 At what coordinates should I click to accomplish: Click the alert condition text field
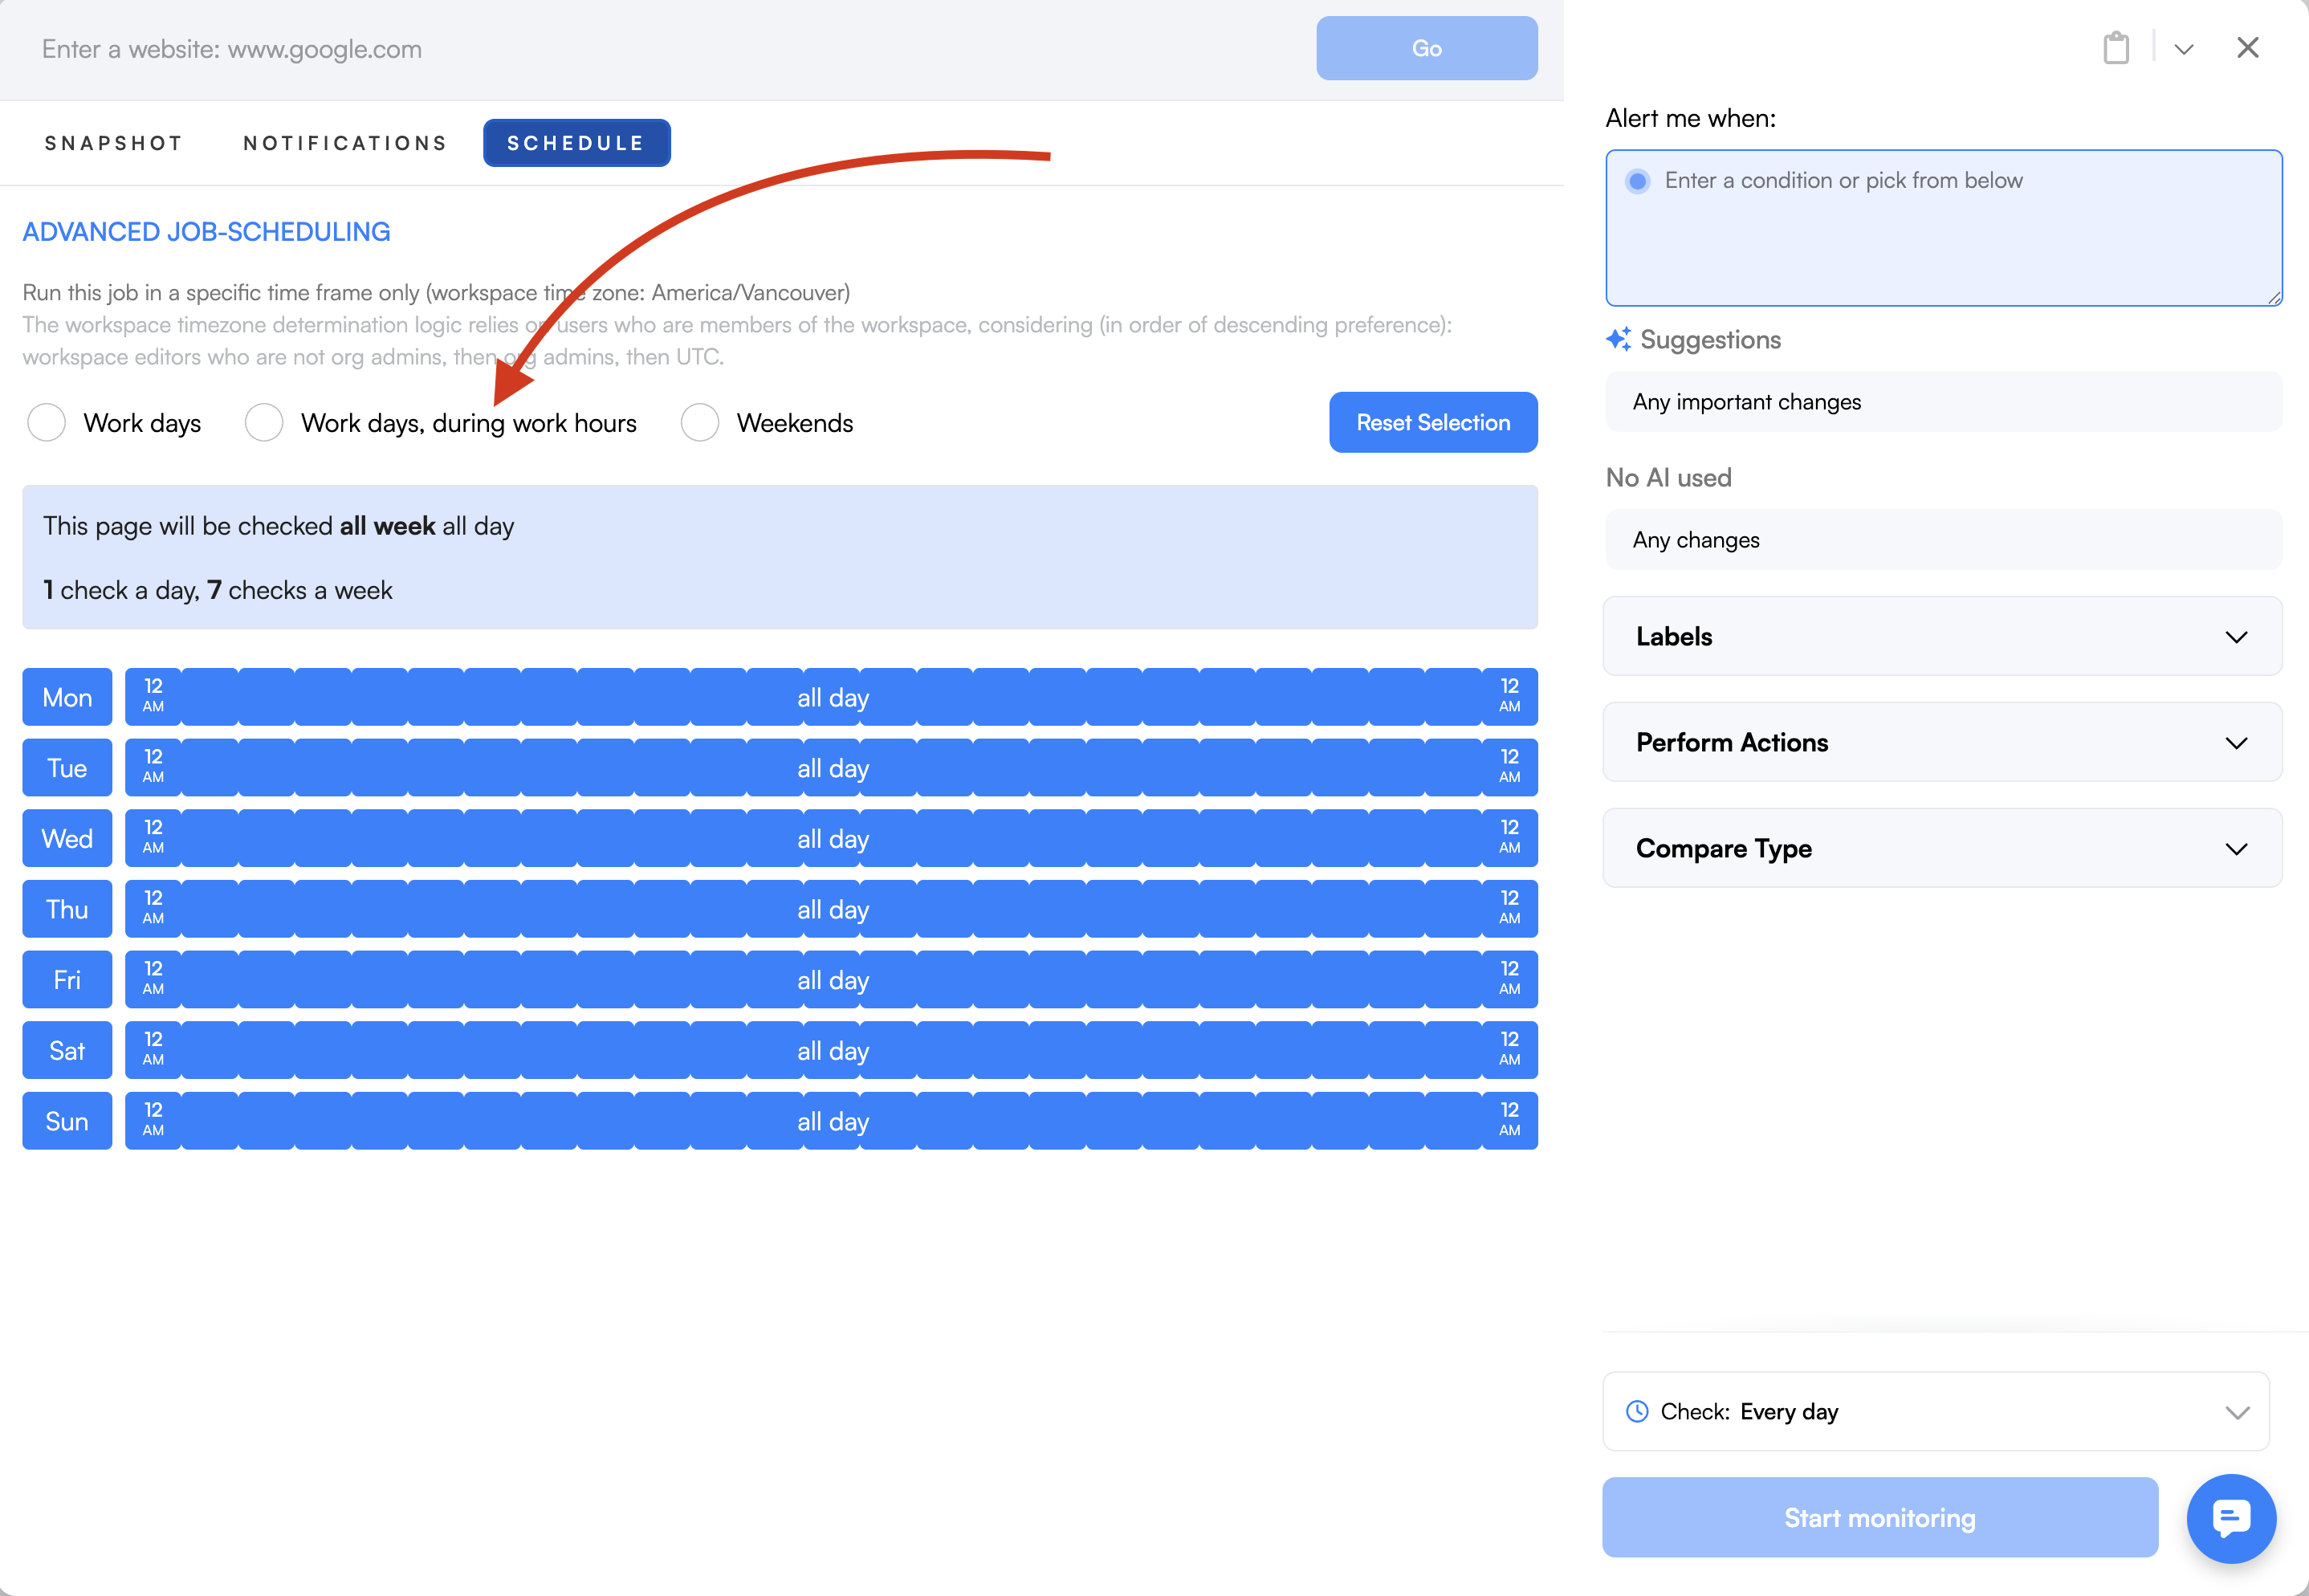pos(1943,228)
